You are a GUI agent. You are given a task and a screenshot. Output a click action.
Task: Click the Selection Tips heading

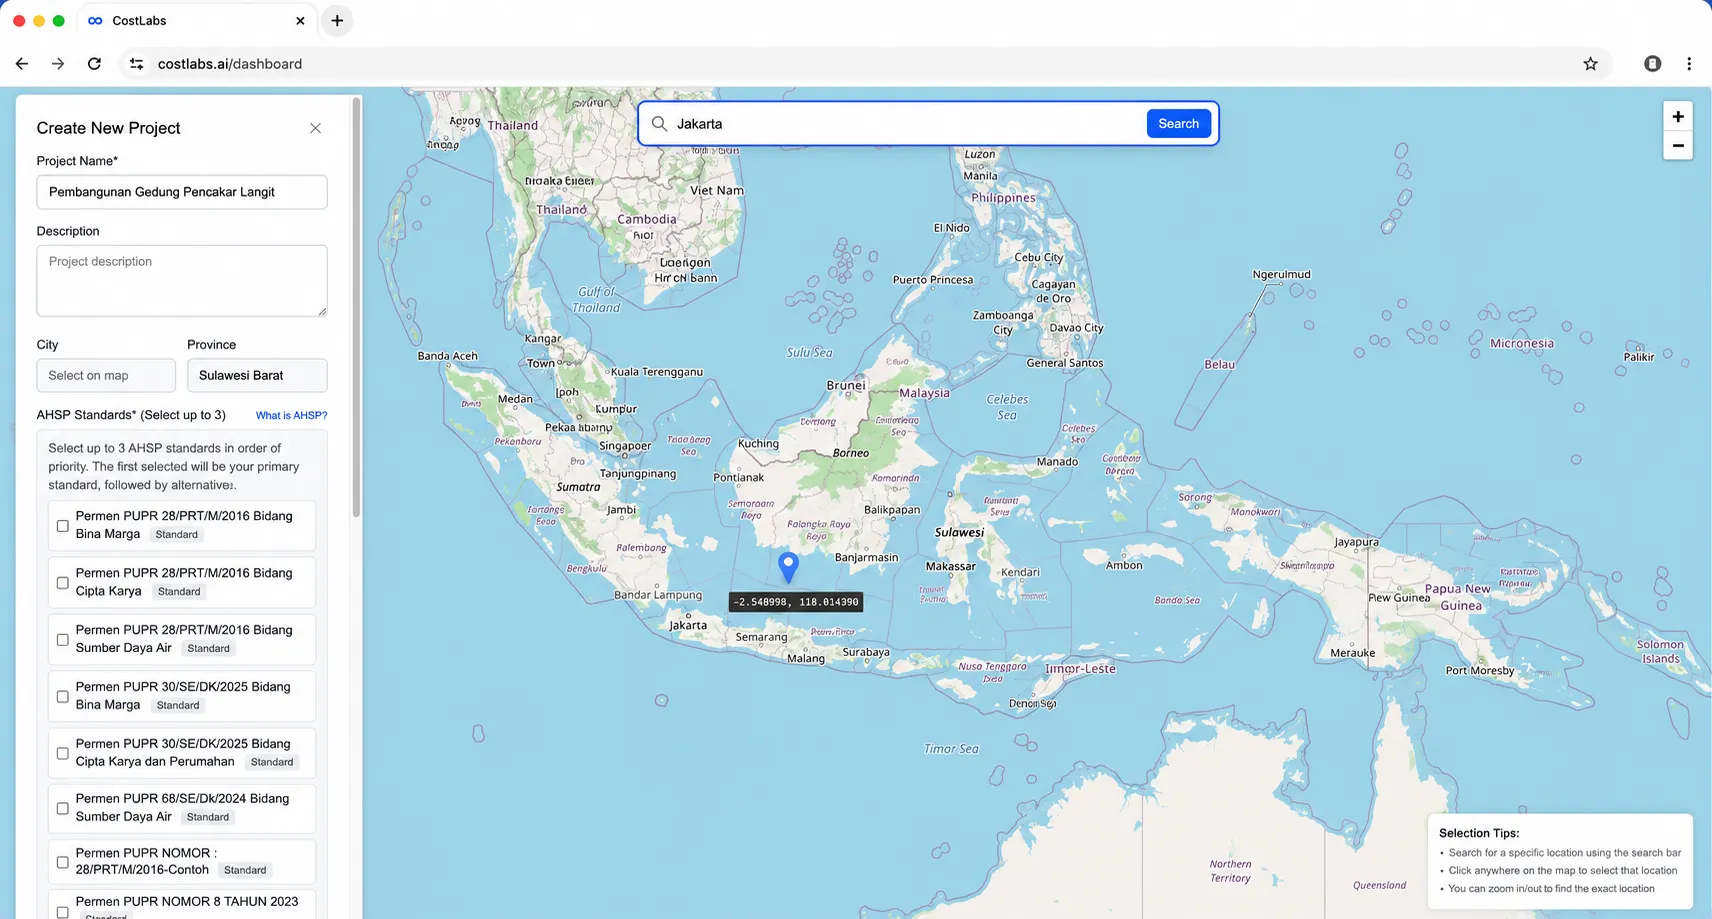pyautogui.click(x=1478, y=833)
